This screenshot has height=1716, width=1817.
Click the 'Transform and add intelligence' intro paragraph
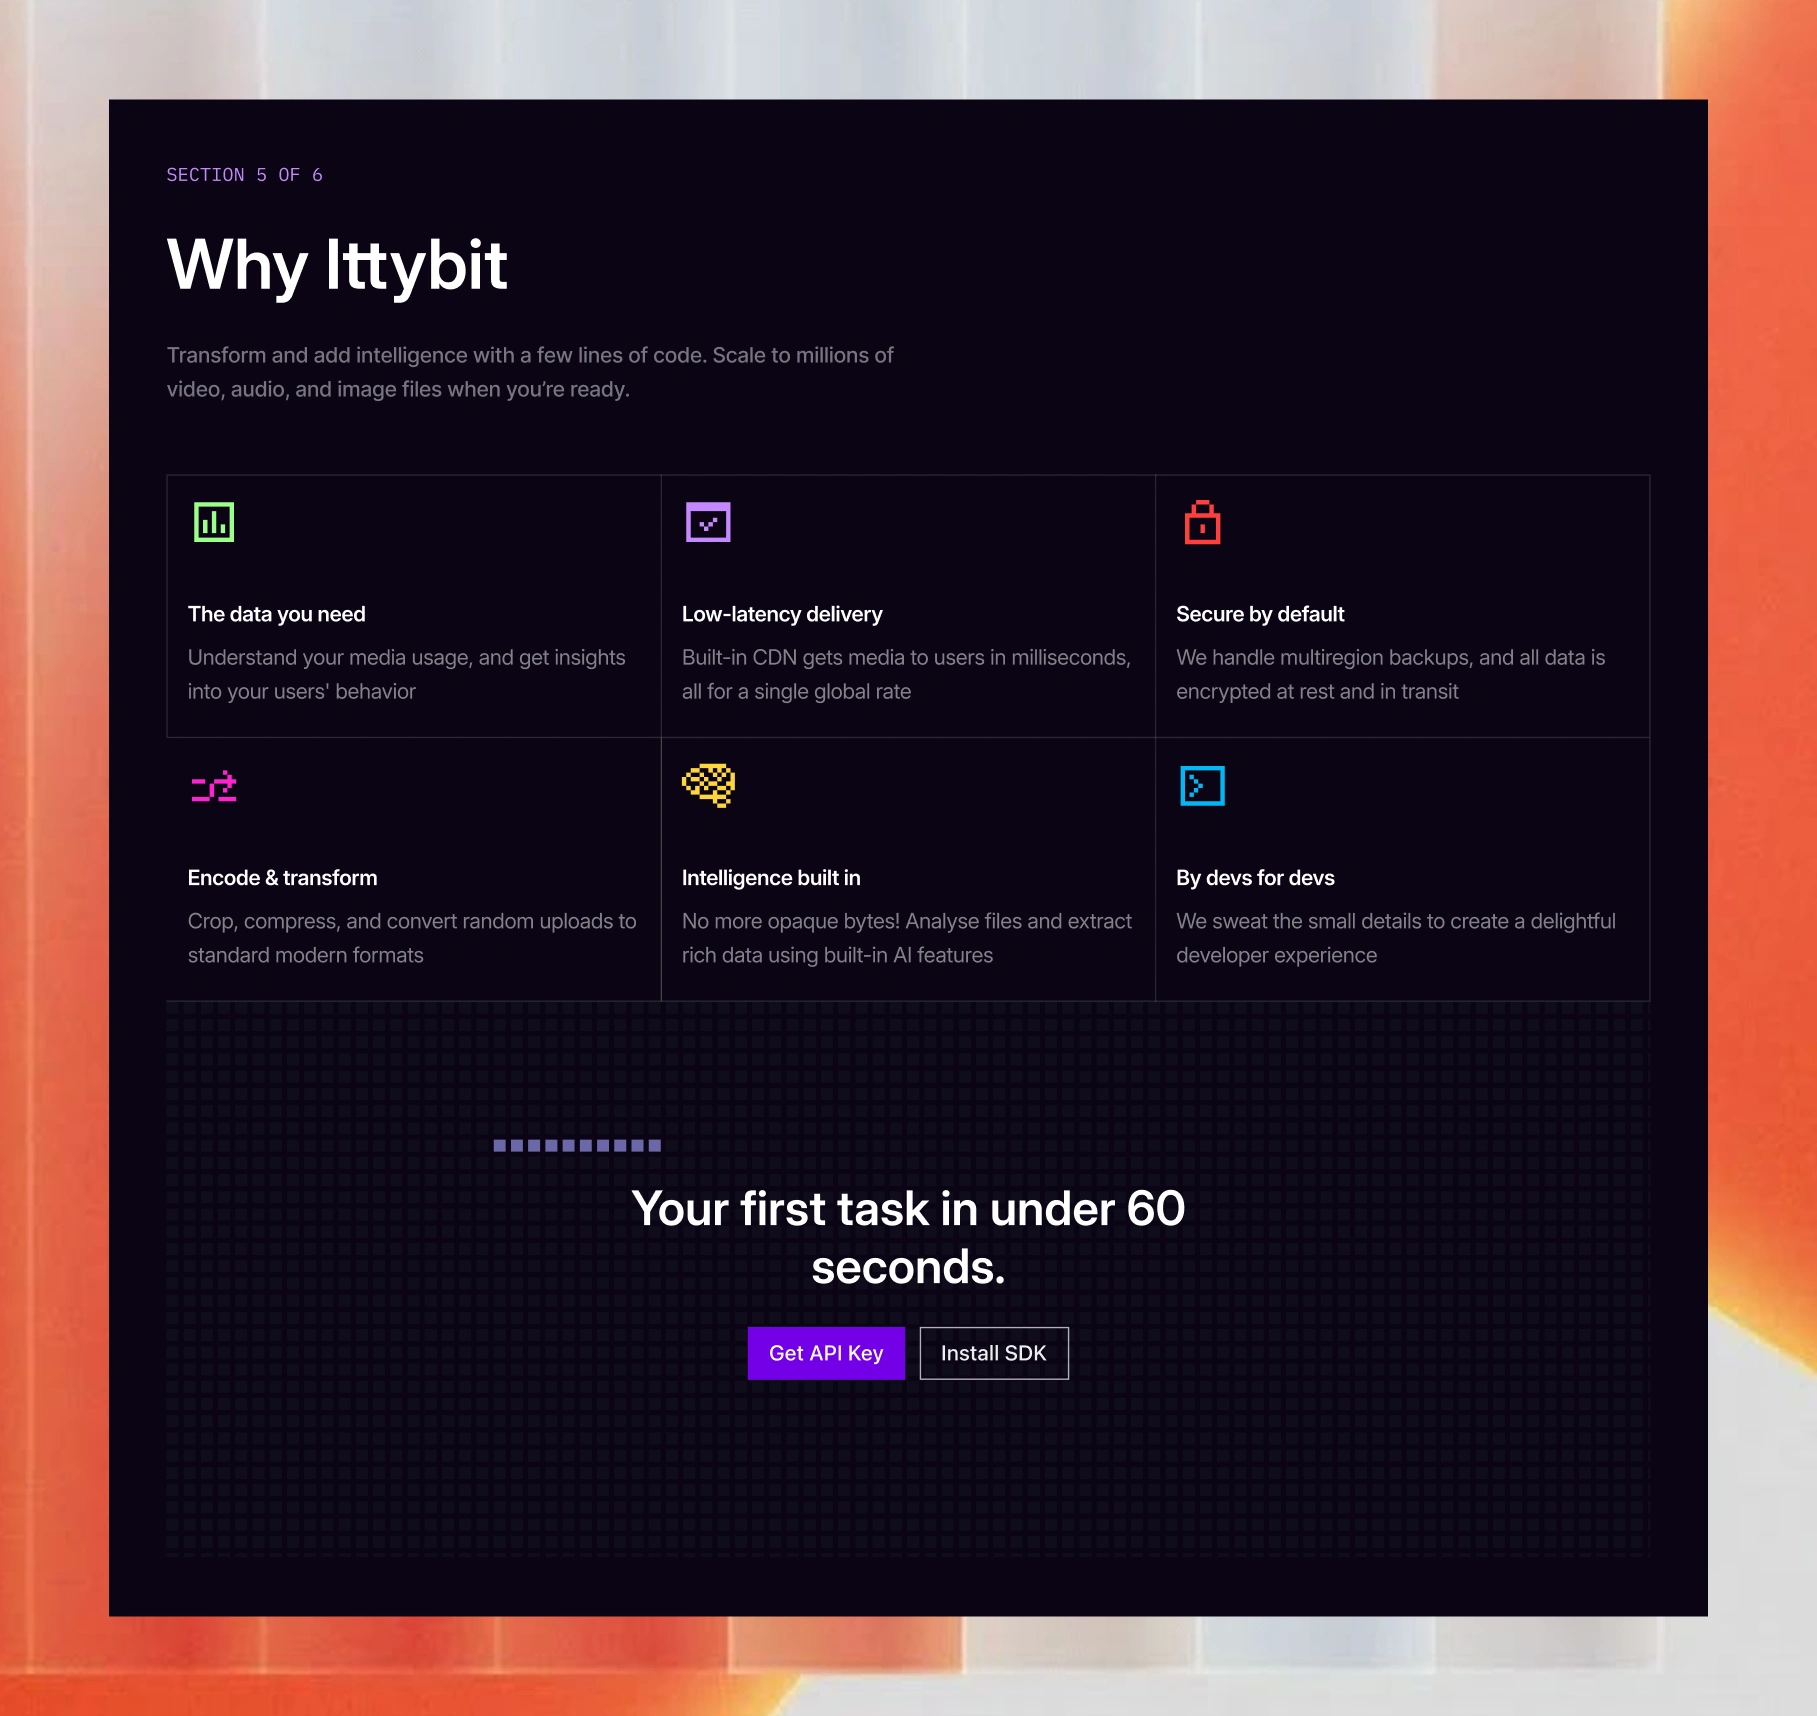530,372
